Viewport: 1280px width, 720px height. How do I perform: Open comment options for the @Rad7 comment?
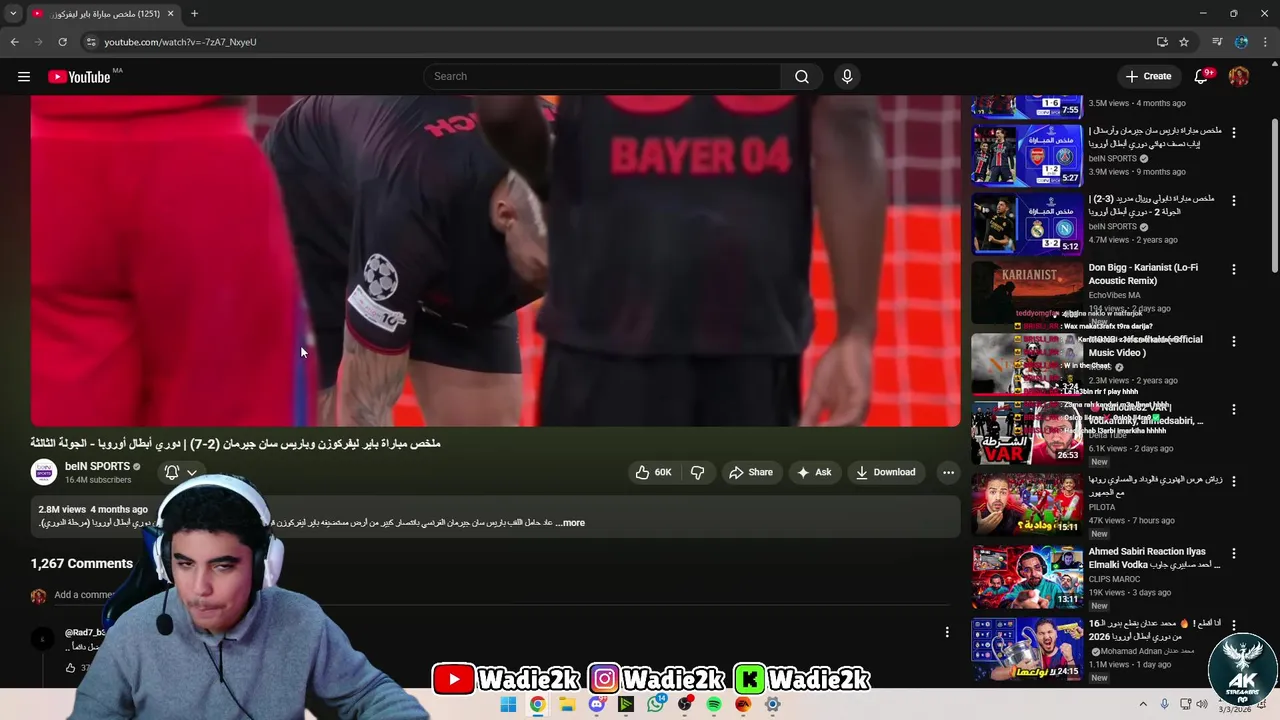tap(947, 632)
